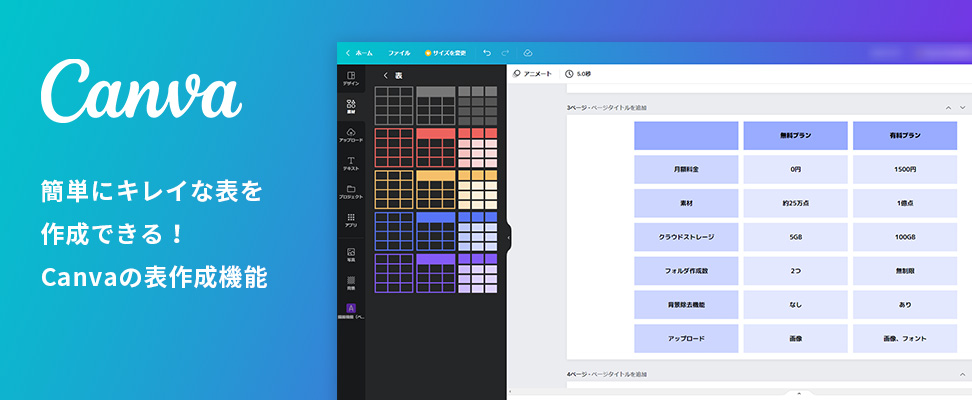Select the 画像 table cell

(x=795, y=339)
